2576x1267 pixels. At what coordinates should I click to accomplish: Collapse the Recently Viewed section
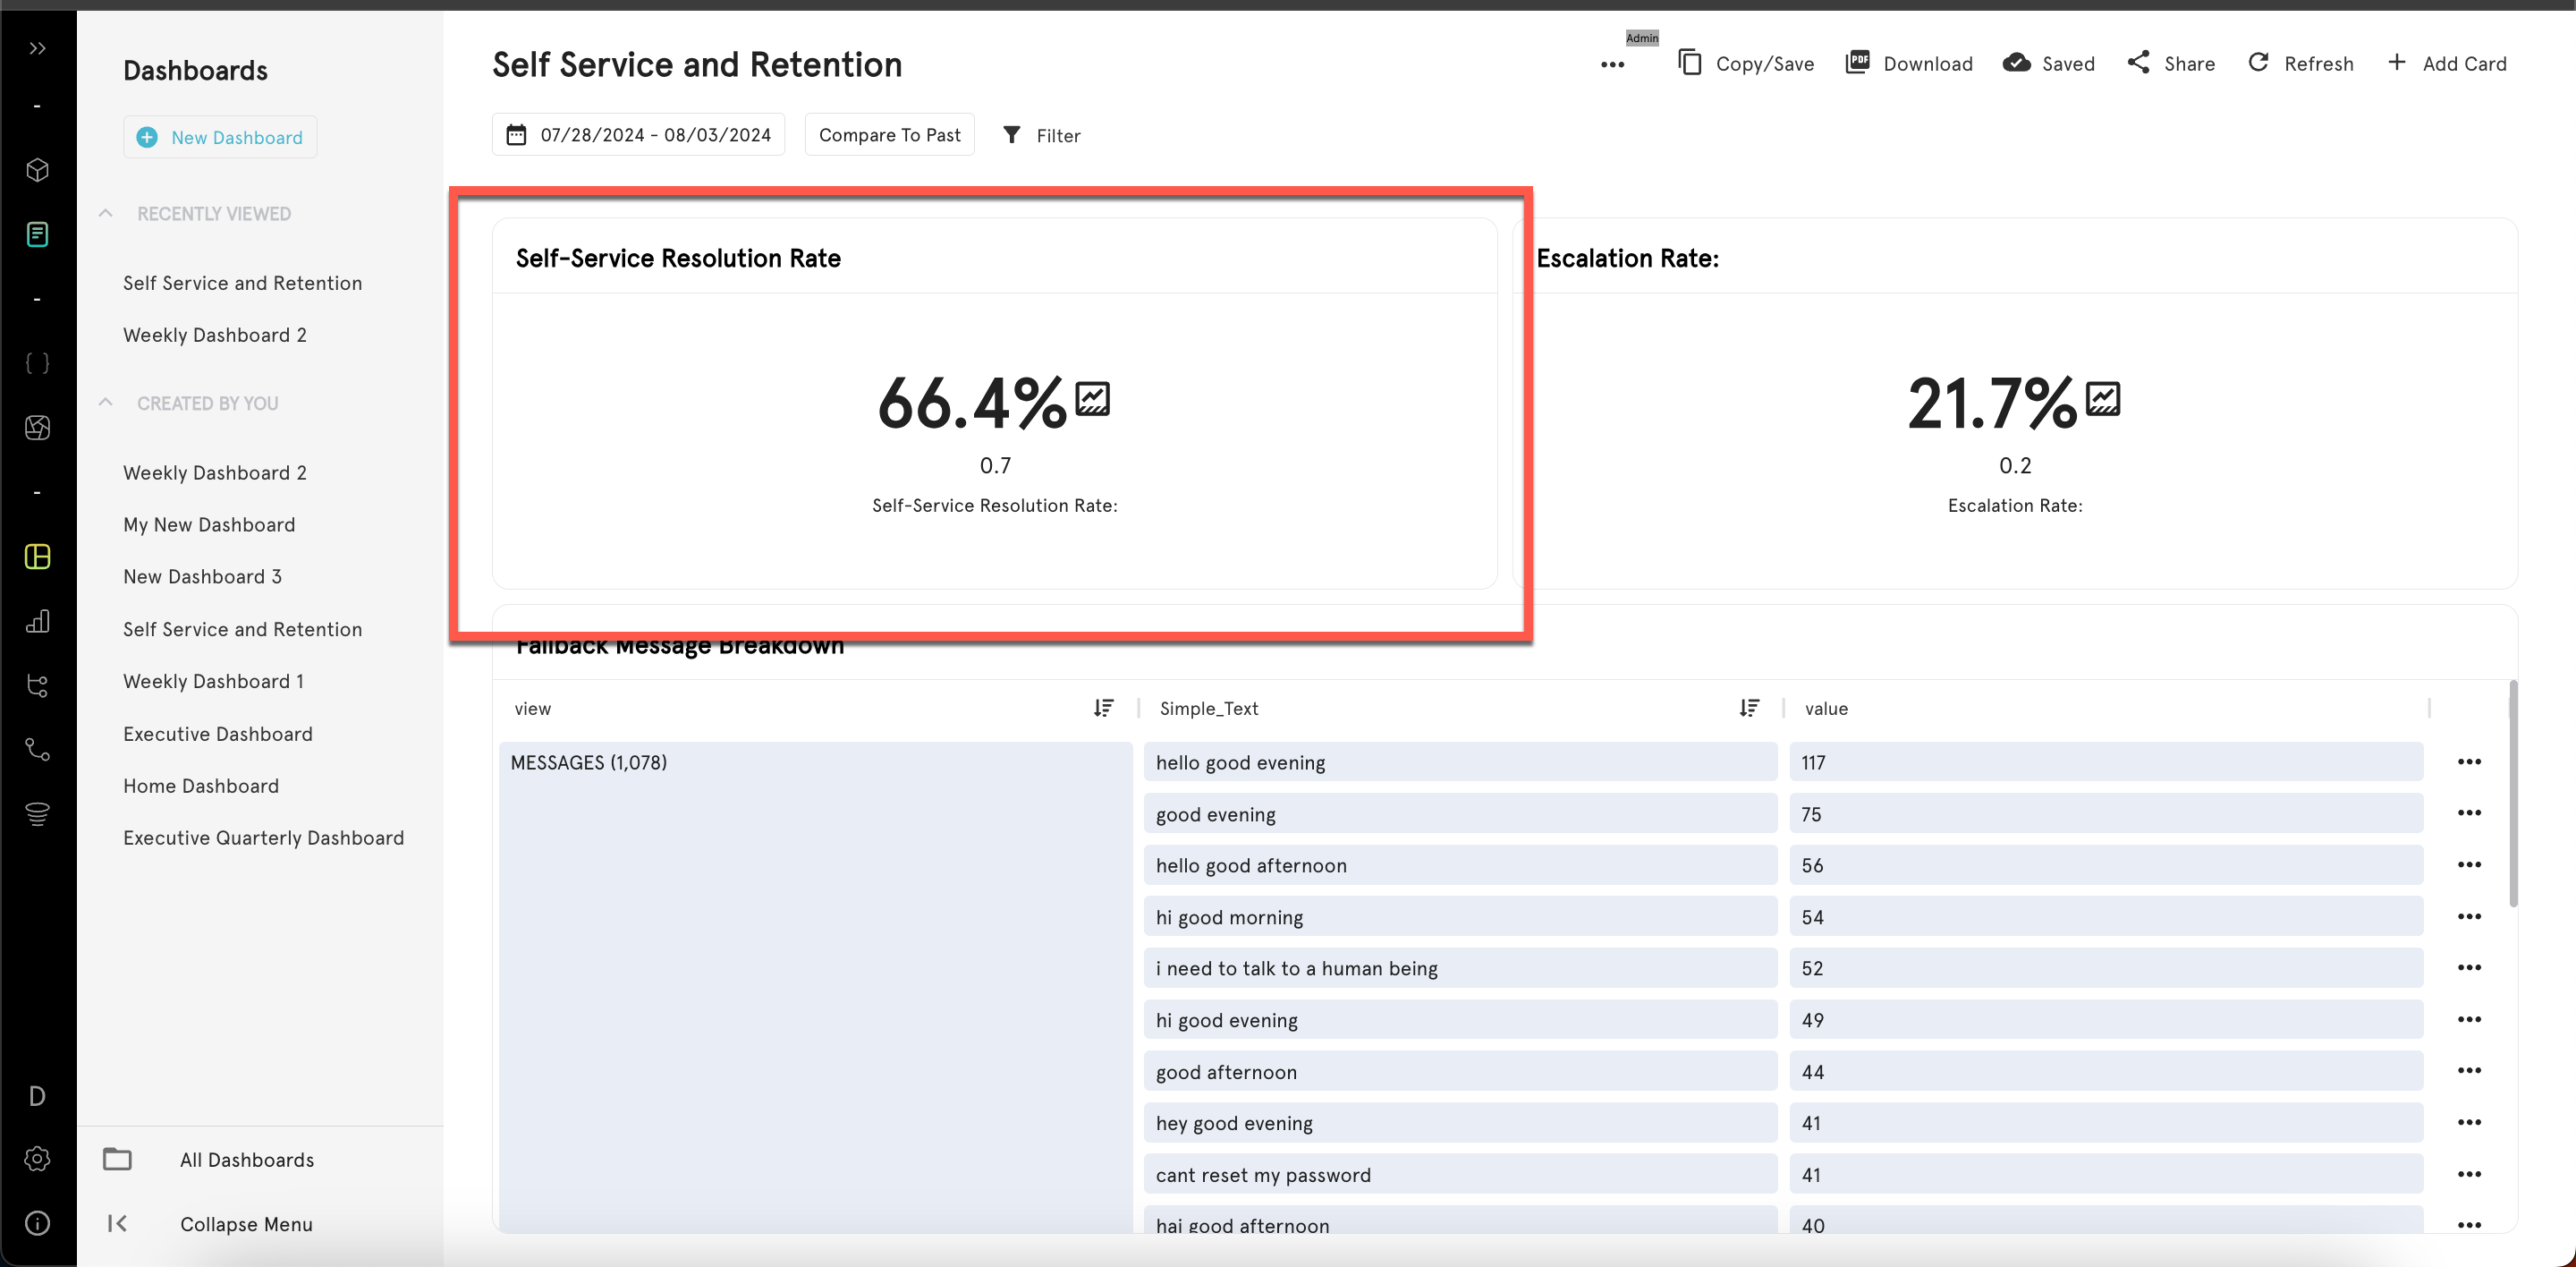tap(106, 213)
